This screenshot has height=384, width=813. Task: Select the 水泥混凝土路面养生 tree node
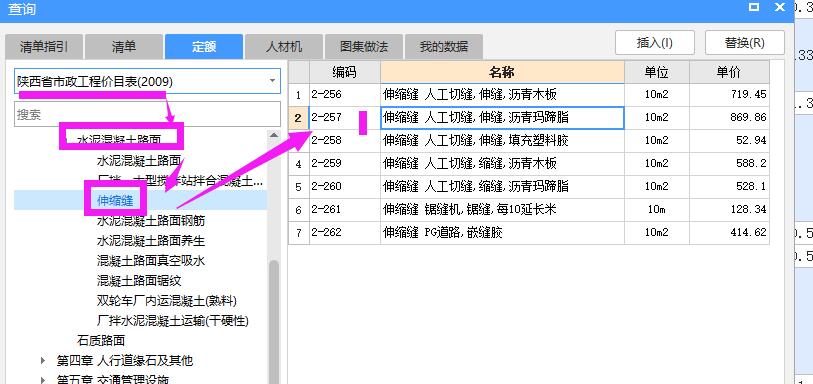pos(151,240)
